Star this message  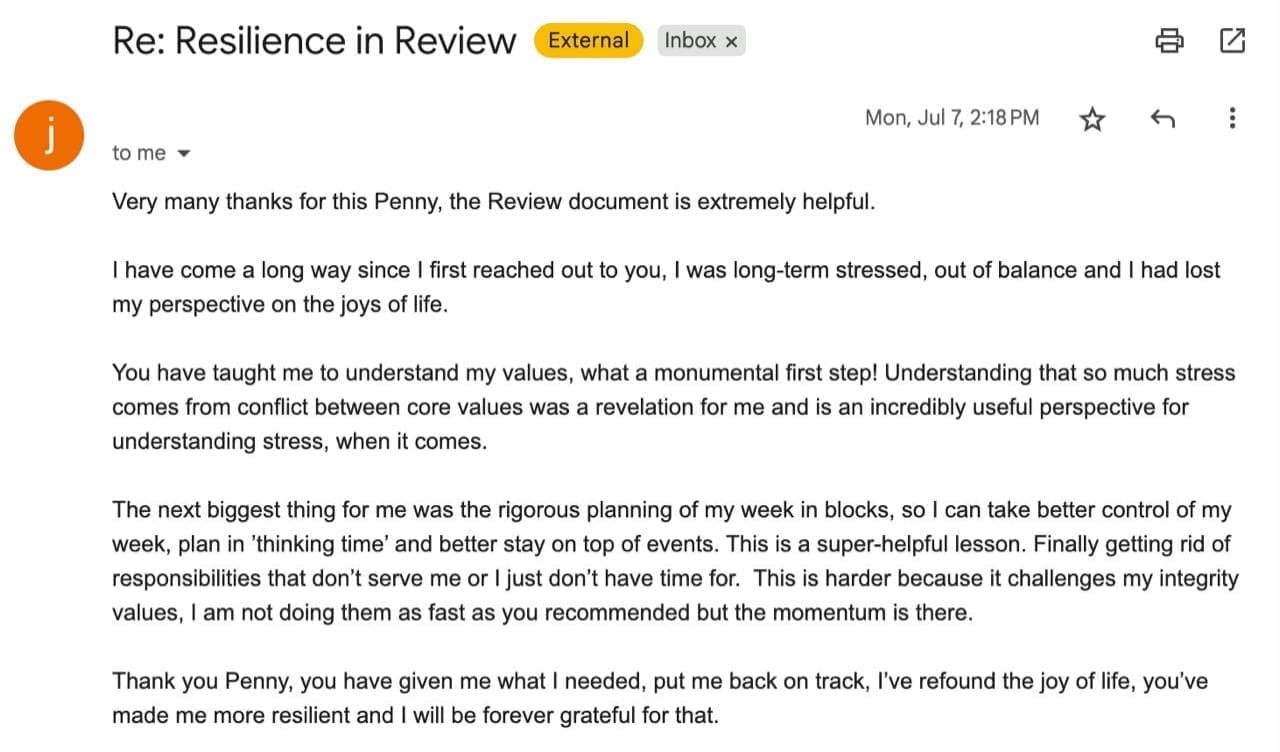click(1093, 120)
